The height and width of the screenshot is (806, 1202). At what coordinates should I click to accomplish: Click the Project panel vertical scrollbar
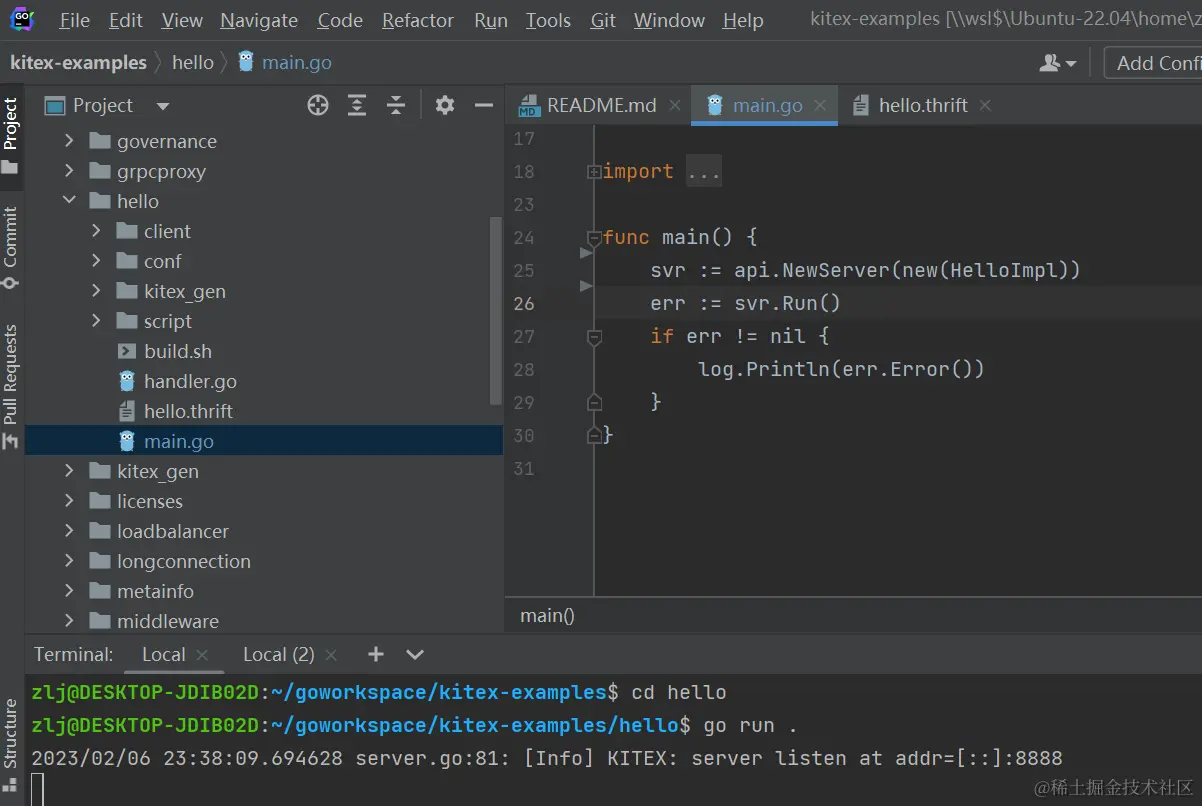click(496, 310)
